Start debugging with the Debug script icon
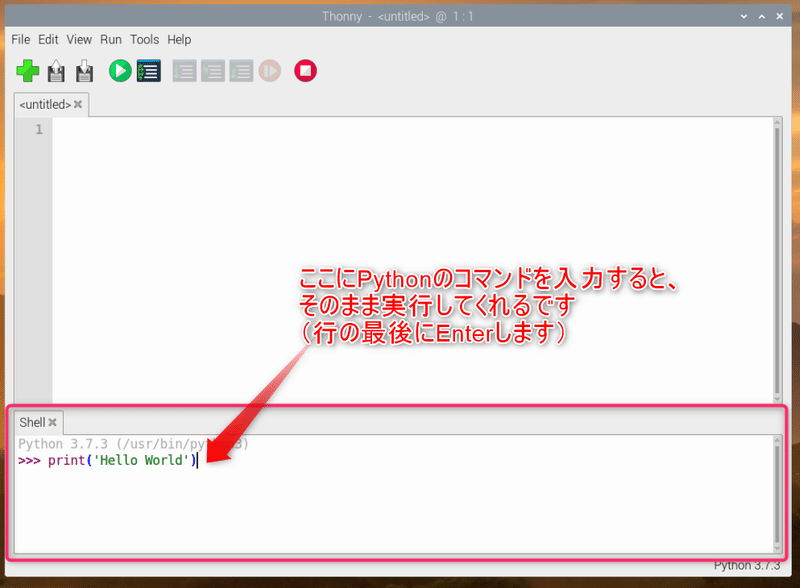Image resolution: width=800 pixels, height=588 pixels. 149,71
